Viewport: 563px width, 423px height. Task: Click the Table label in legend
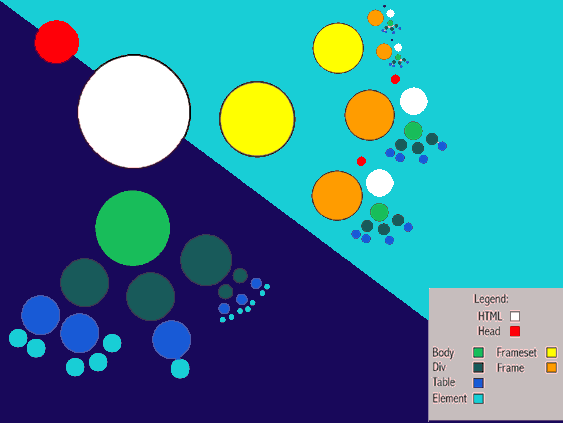pos(444,382)
